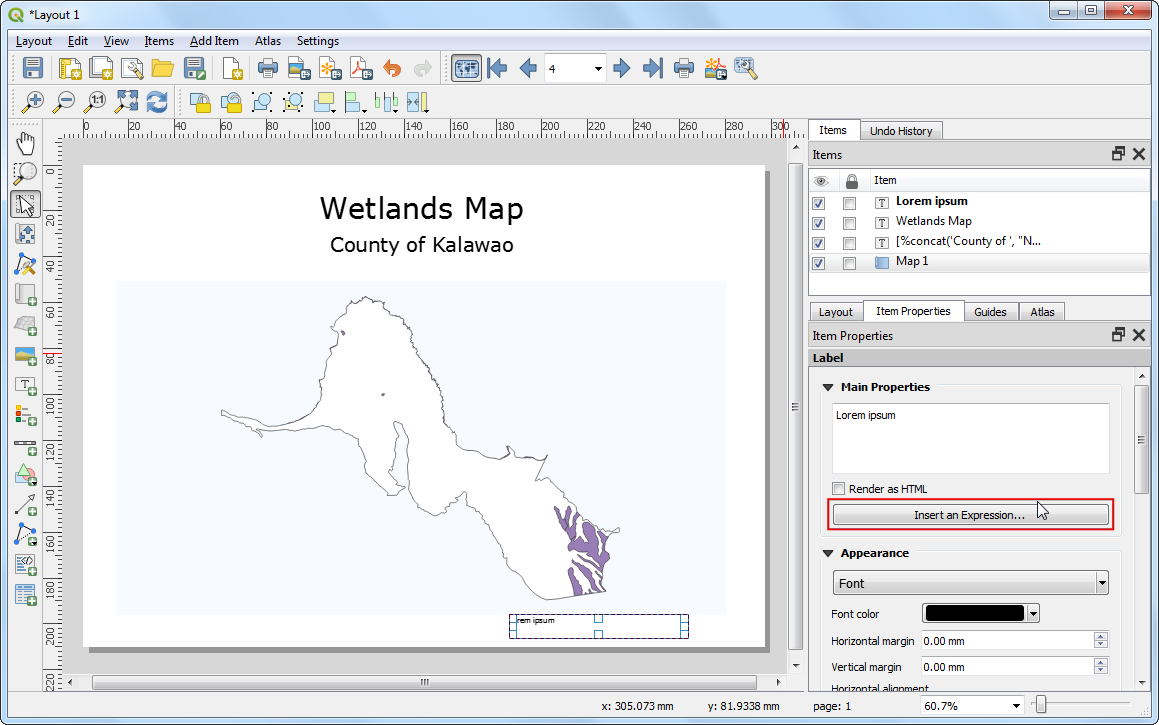Image resolution: width=1159 pixels, height=725 pixels.
Task: Toggle visibility of Wetlands Map item
Action: point(820,222)
